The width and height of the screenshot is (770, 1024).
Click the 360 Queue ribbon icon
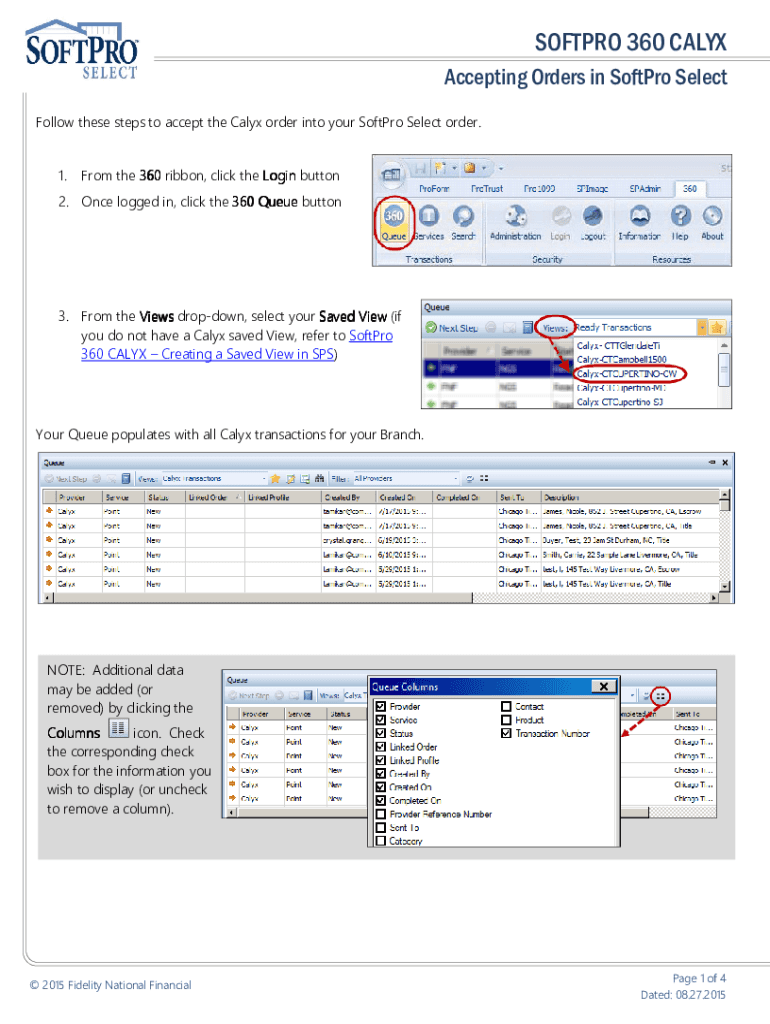pyautogui.click(x=394, y=219)
